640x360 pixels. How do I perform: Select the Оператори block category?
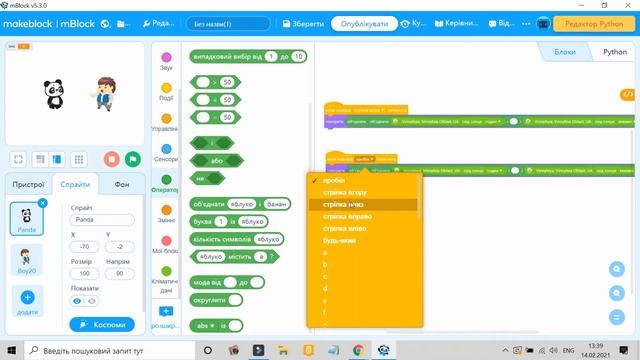pos(166,184)
